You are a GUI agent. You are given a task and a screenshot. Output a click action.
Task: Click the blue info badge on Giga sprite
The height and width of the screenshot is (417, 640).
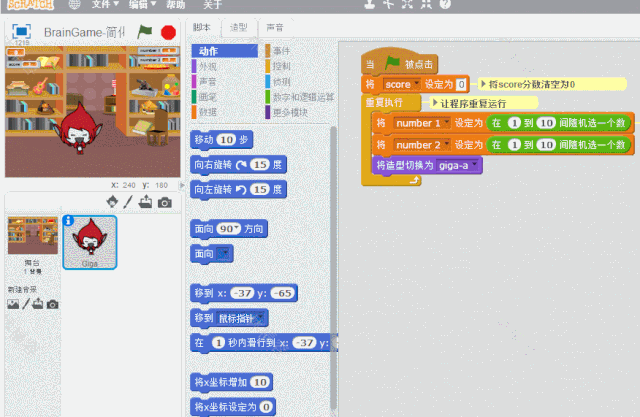pos(68,221)
